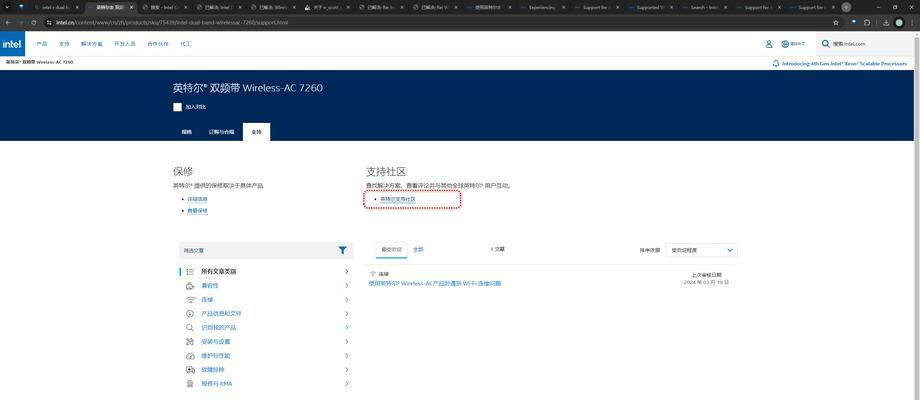920x400 pixels.
Task: Switch to the 使用英特尔 browser tab
Action: [x=488, y=7]
